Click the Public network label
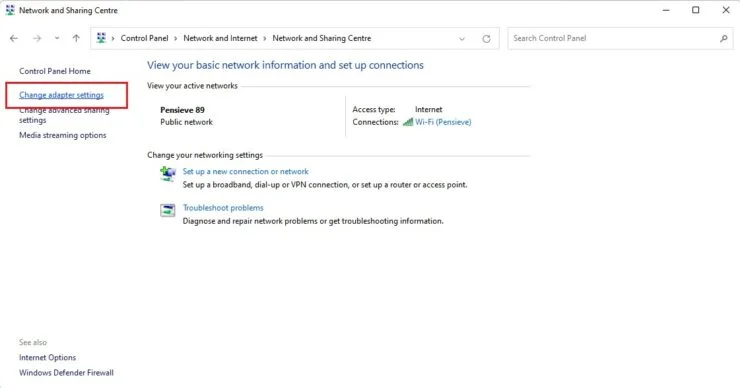 coord(186,122)
